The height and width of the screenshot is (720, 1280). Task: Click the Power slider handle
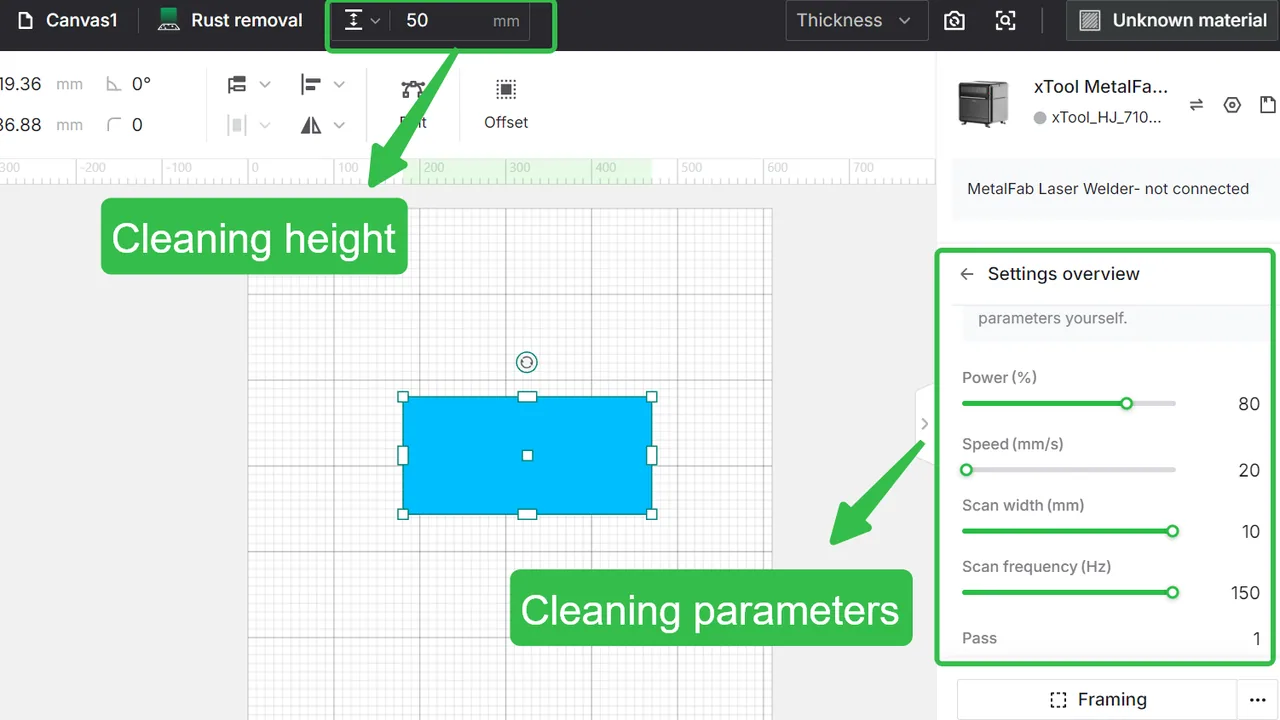point(1127,403)
